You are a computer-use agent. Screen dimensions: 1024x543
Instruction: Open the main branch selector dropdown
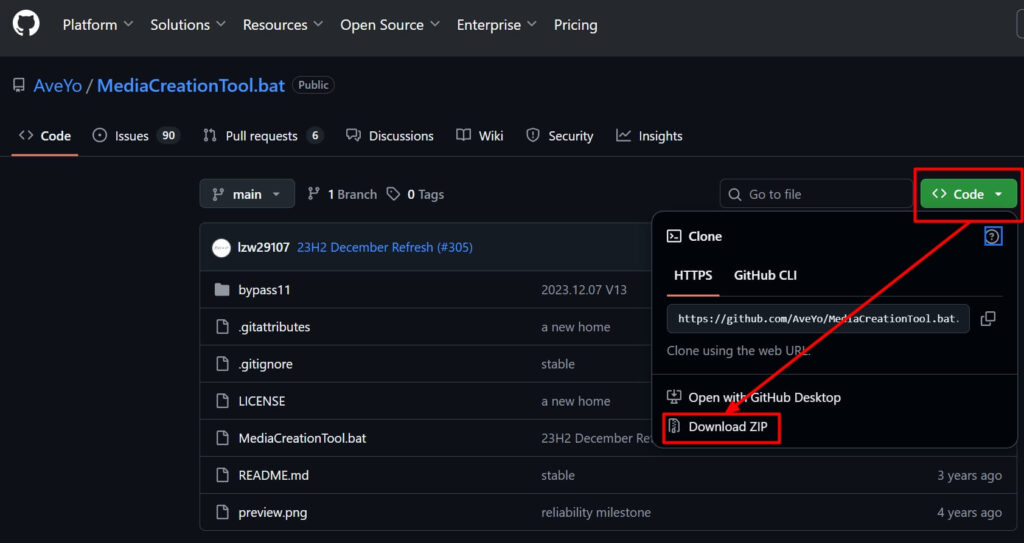[x=247, y=194]
